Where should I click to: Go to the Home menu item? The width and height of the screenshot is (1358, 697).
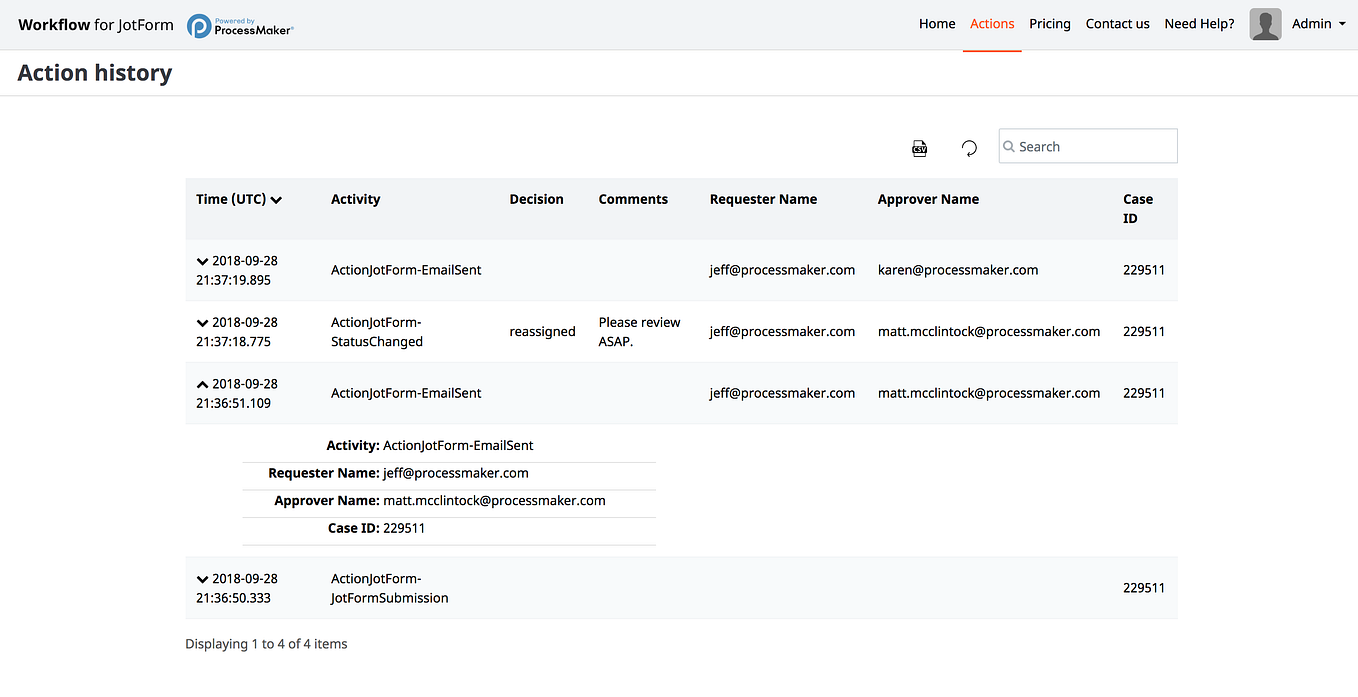[x=937, y=23]
